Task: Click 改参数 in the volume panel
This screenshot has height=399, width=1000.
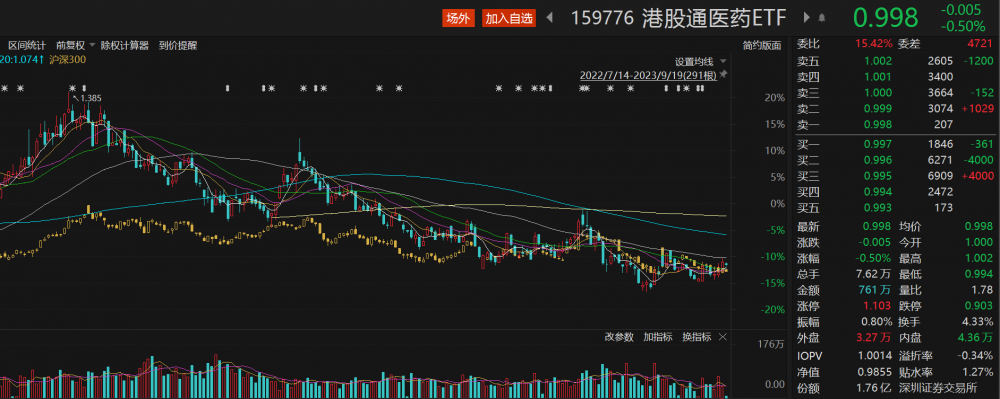Action: pos(619,337)
